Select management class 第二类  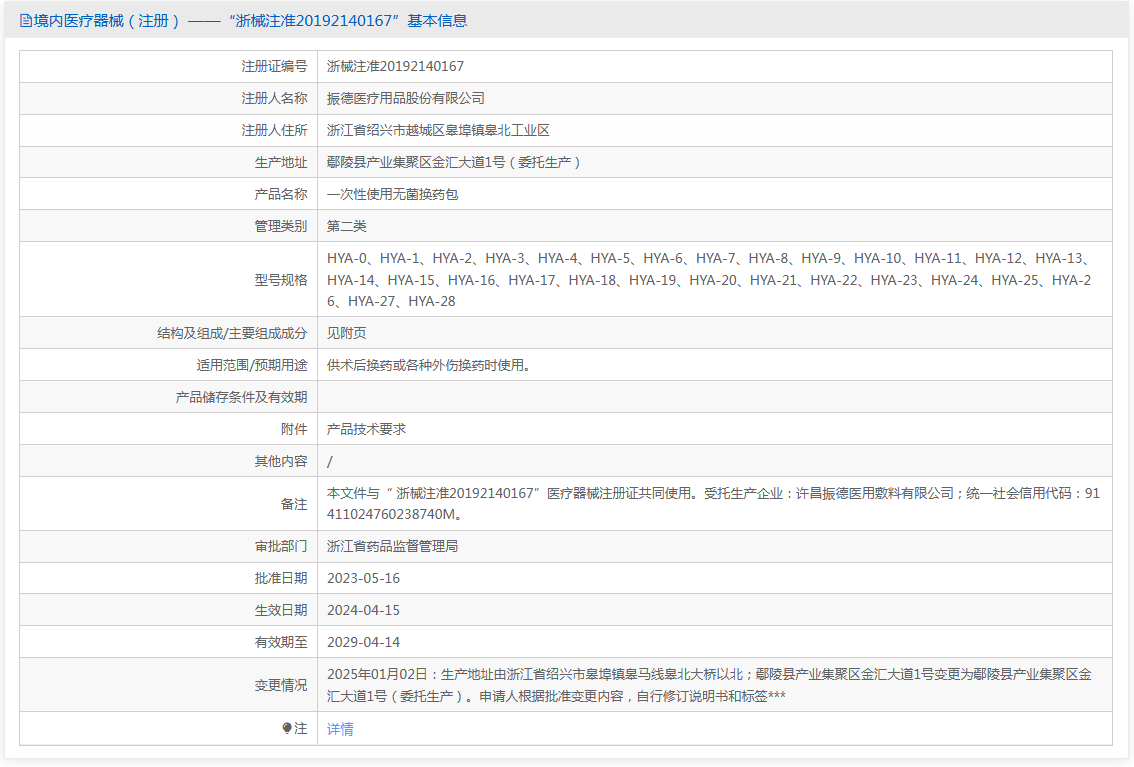tap(346, 226)
